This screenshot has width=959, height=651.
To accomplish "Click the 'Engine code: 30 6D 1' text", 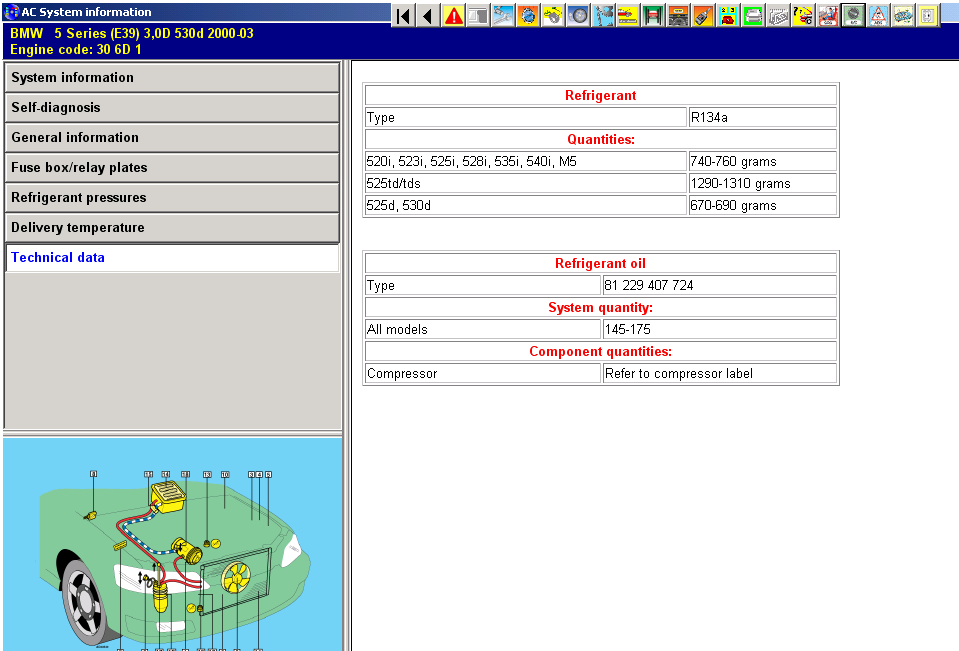I will (x=76, y=50).
